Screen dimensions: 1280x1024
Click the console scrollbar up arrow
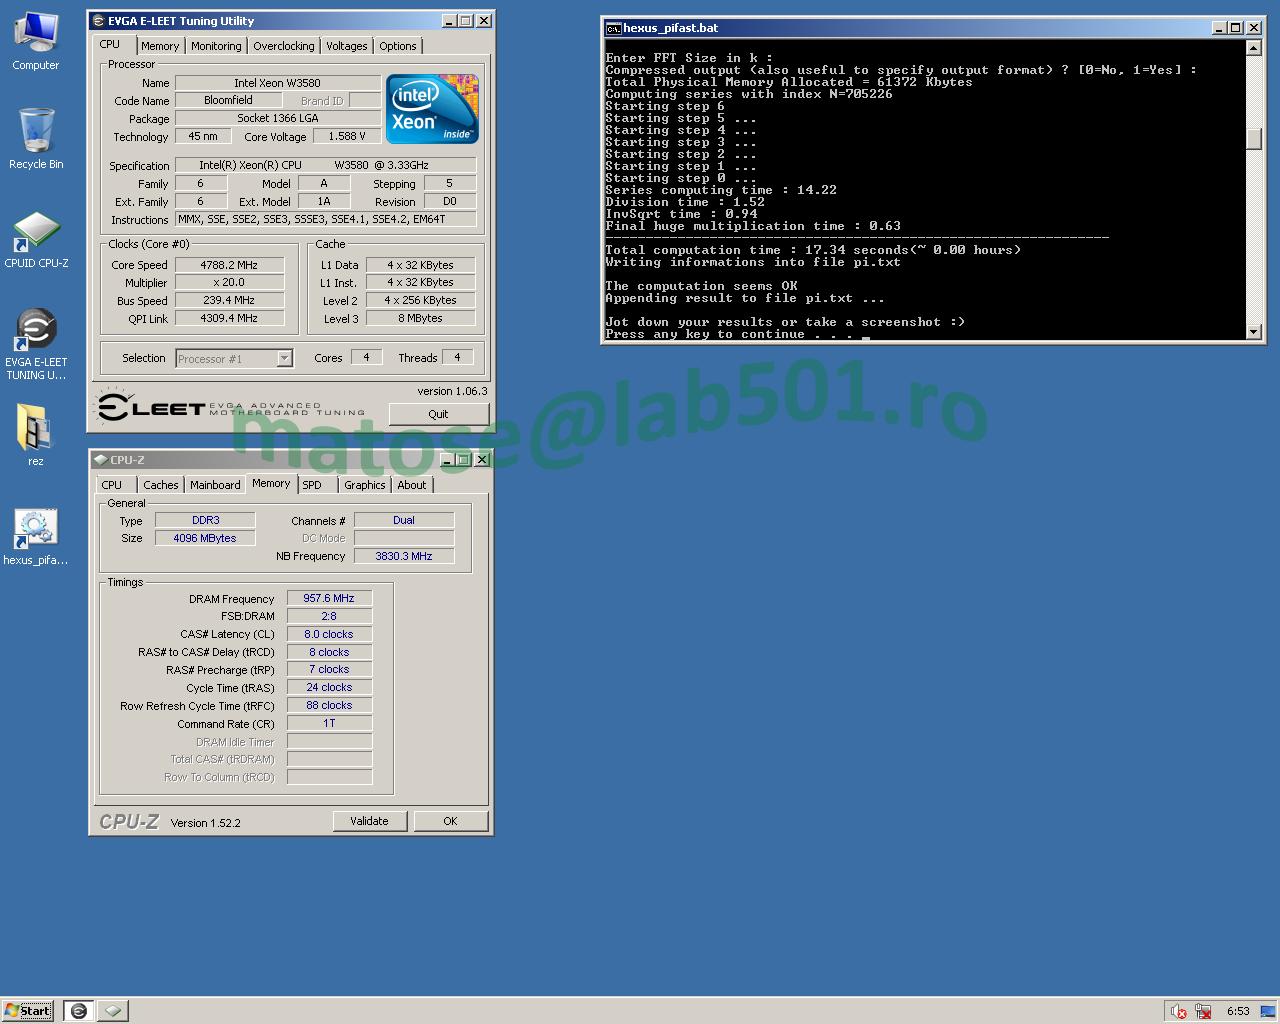(x=1254, y=48)
